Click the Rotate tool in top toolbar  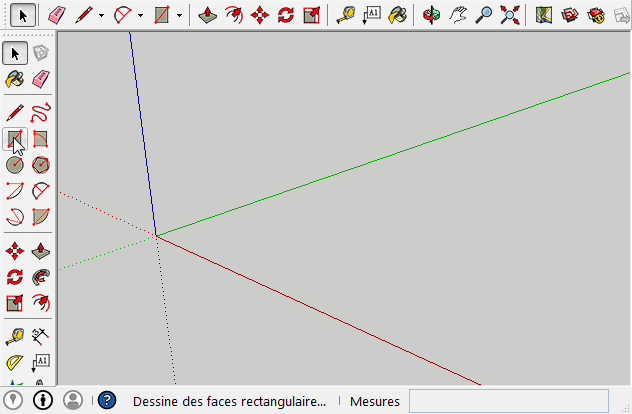click(285, 15)
